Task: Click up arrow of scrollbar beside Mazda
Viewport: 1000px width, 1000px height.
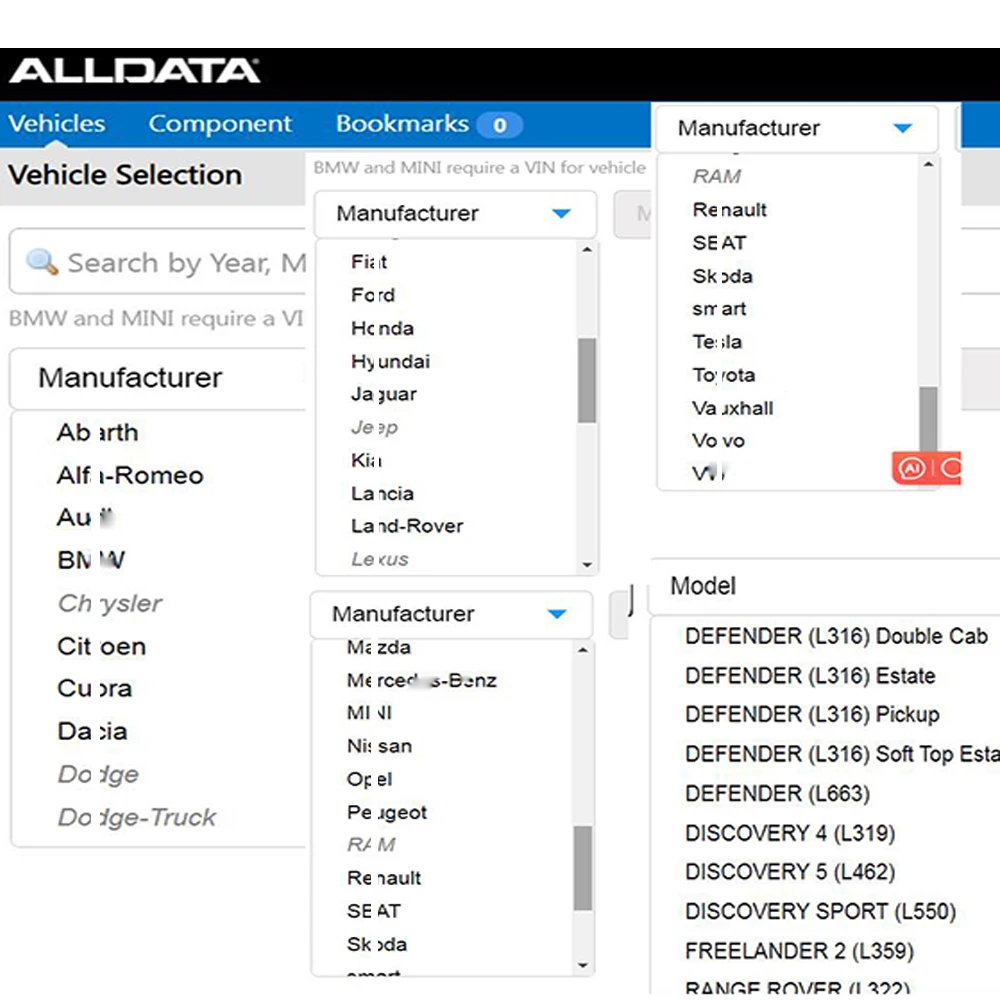Action: [582, 650]
